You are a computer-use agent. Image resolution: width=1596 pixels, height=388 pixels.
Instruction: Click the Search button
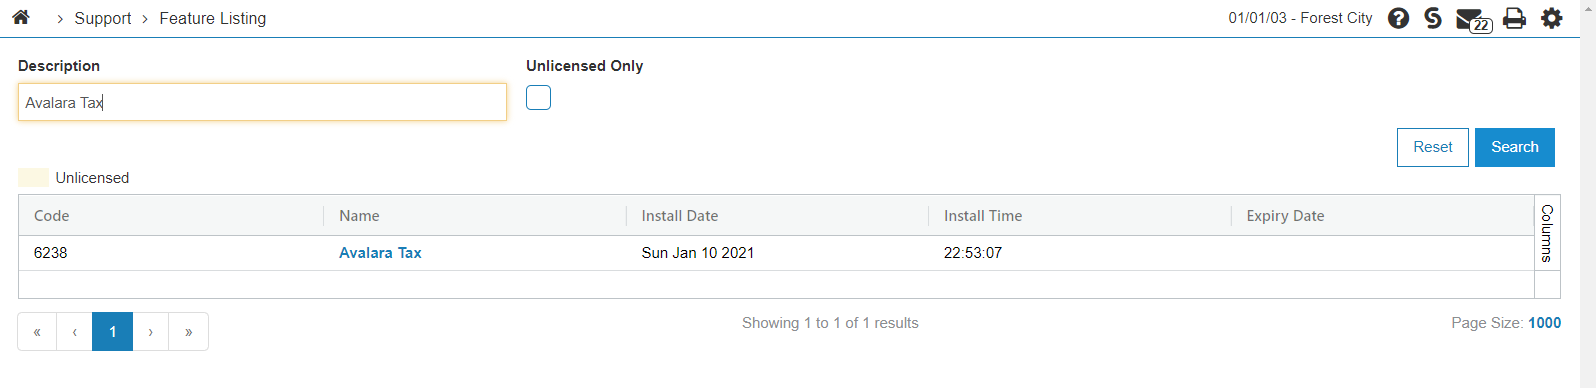[1514, 147]
